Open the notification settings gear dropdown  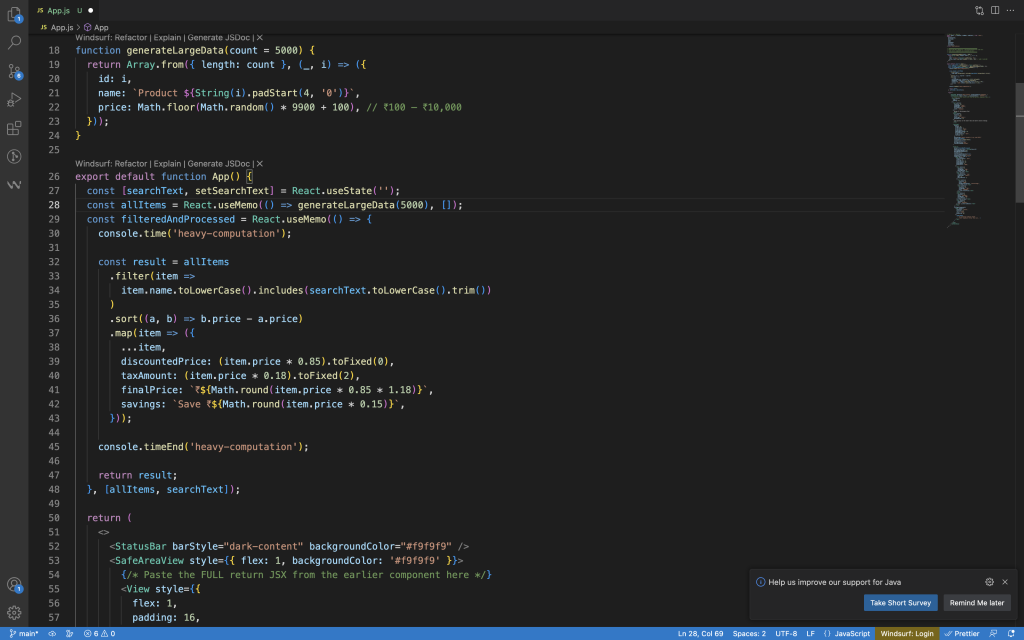pos(989,581)
